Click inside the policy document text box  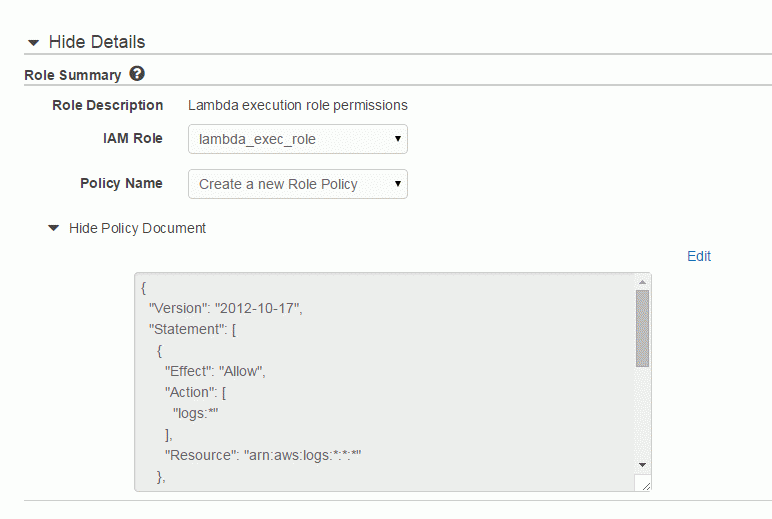[384, 382]
